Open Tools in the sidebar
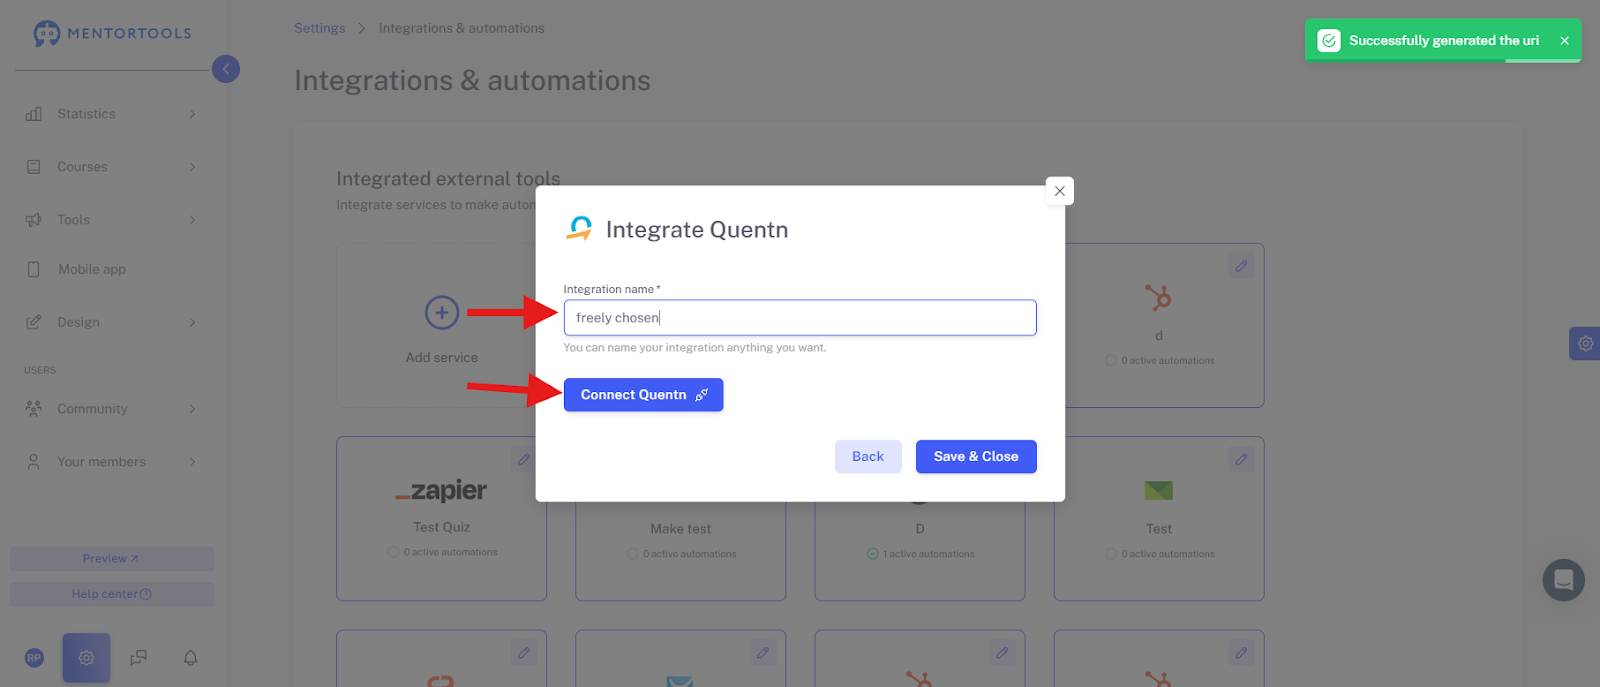The width and height of the screenshot is (1600, 687). (x=73, y=220)
